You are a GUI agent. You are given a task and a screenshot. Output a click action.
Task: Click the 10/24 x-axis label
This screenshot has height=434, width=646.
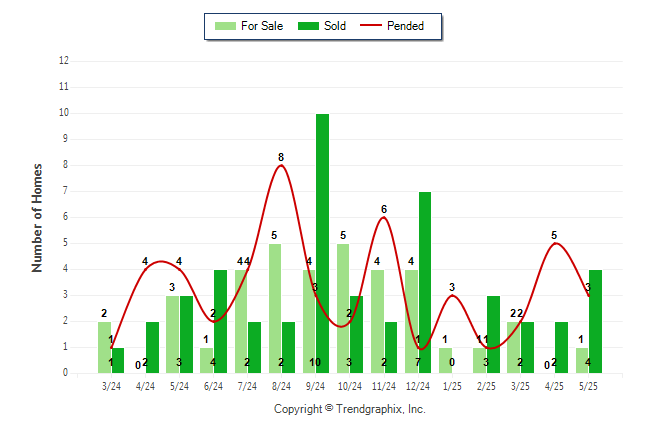pos(349,386)
